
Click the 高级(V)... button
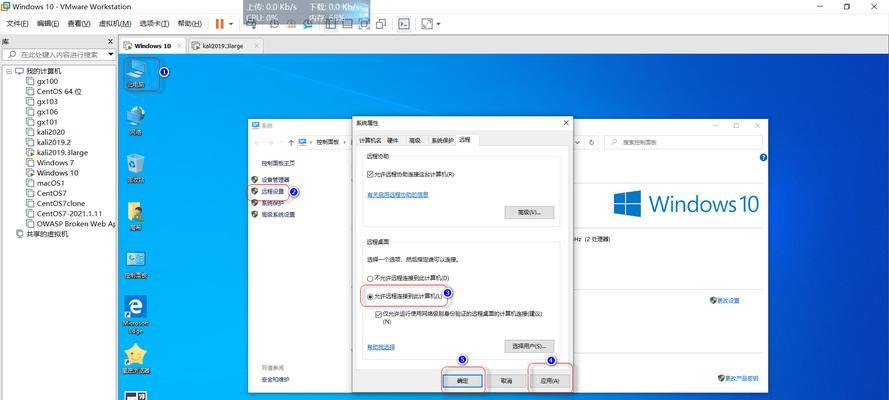tap(529, 212)
